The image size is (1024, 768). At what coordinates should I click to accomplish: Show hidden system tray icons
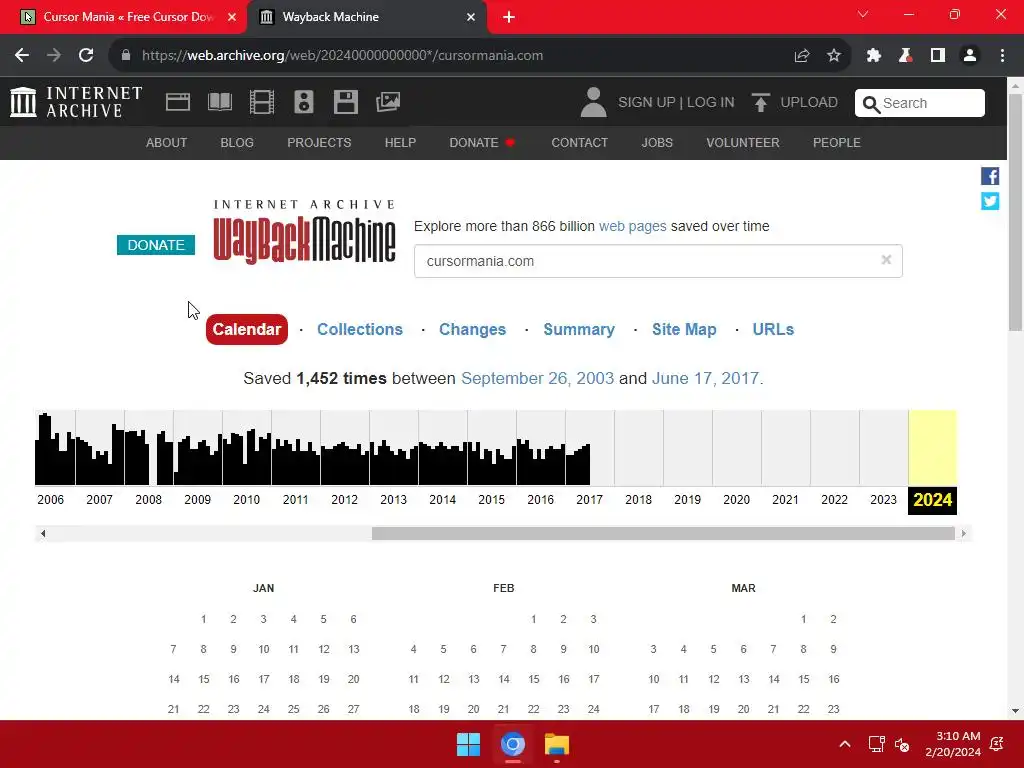point(844,744)
